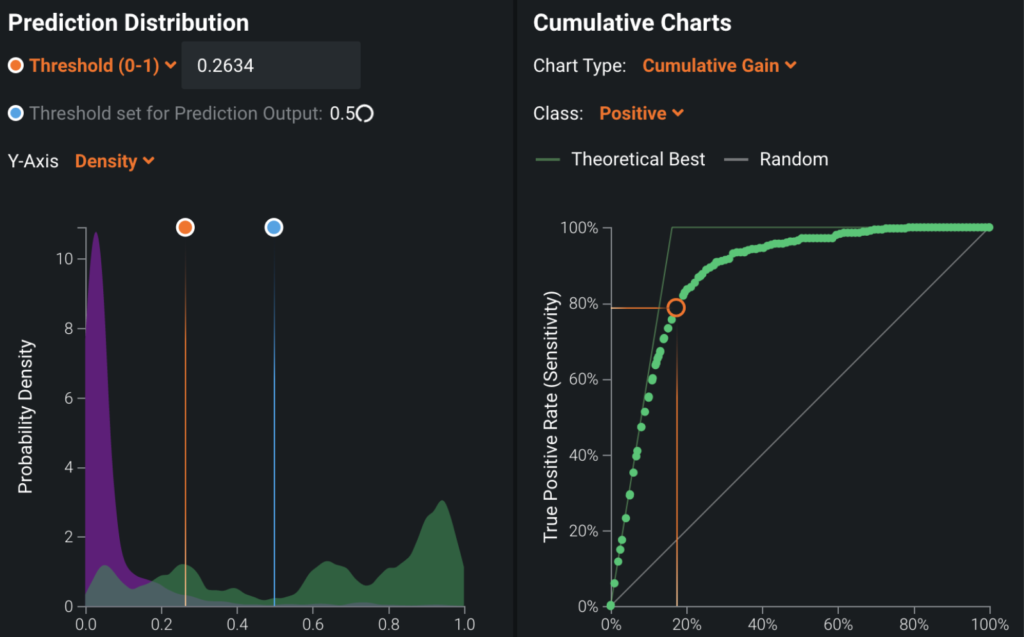
Task: Click the final curve point at 100%
Action: tap(989, 227)
